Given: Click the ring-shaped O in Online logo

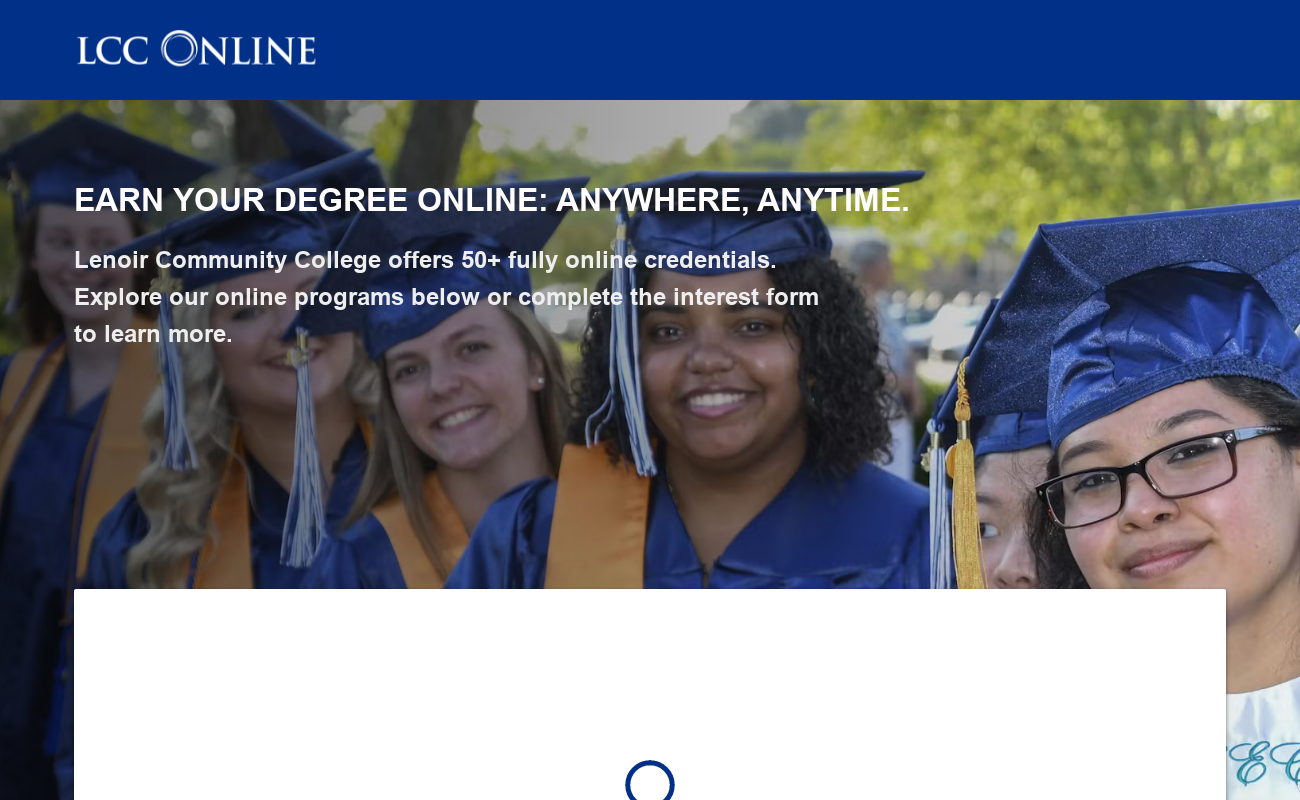Looking at the screenshot, I should point(180,49).
